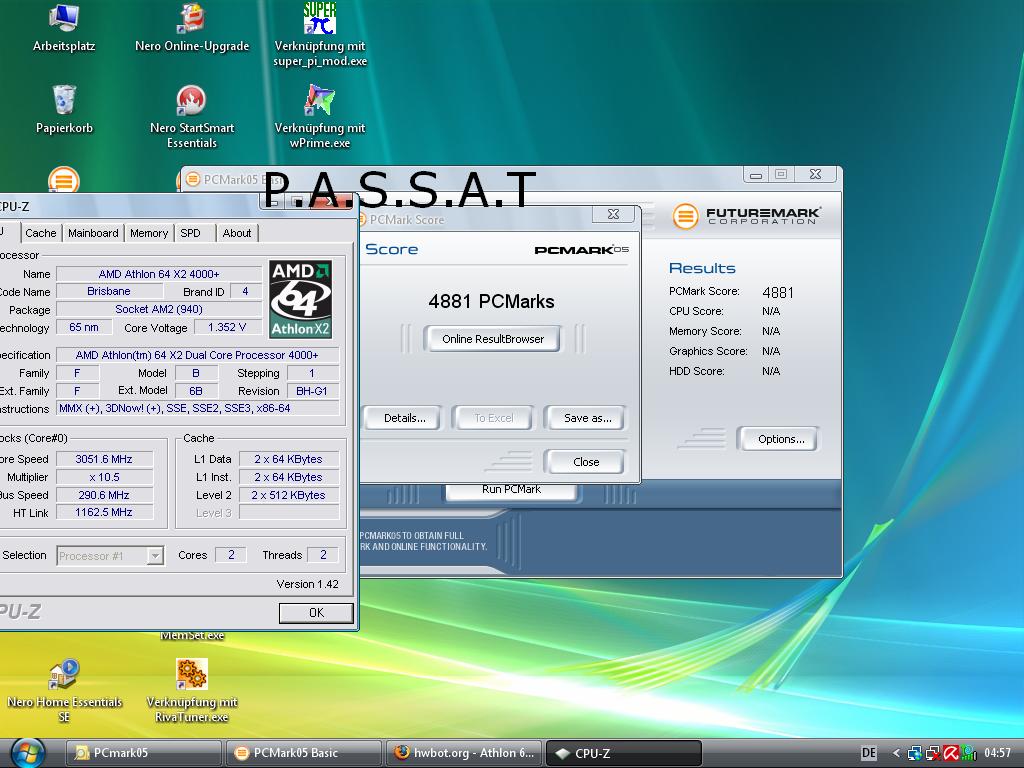Click the Windows Start orb
1024x768 pixels.
pyautogui.click(x=27, y=753)
